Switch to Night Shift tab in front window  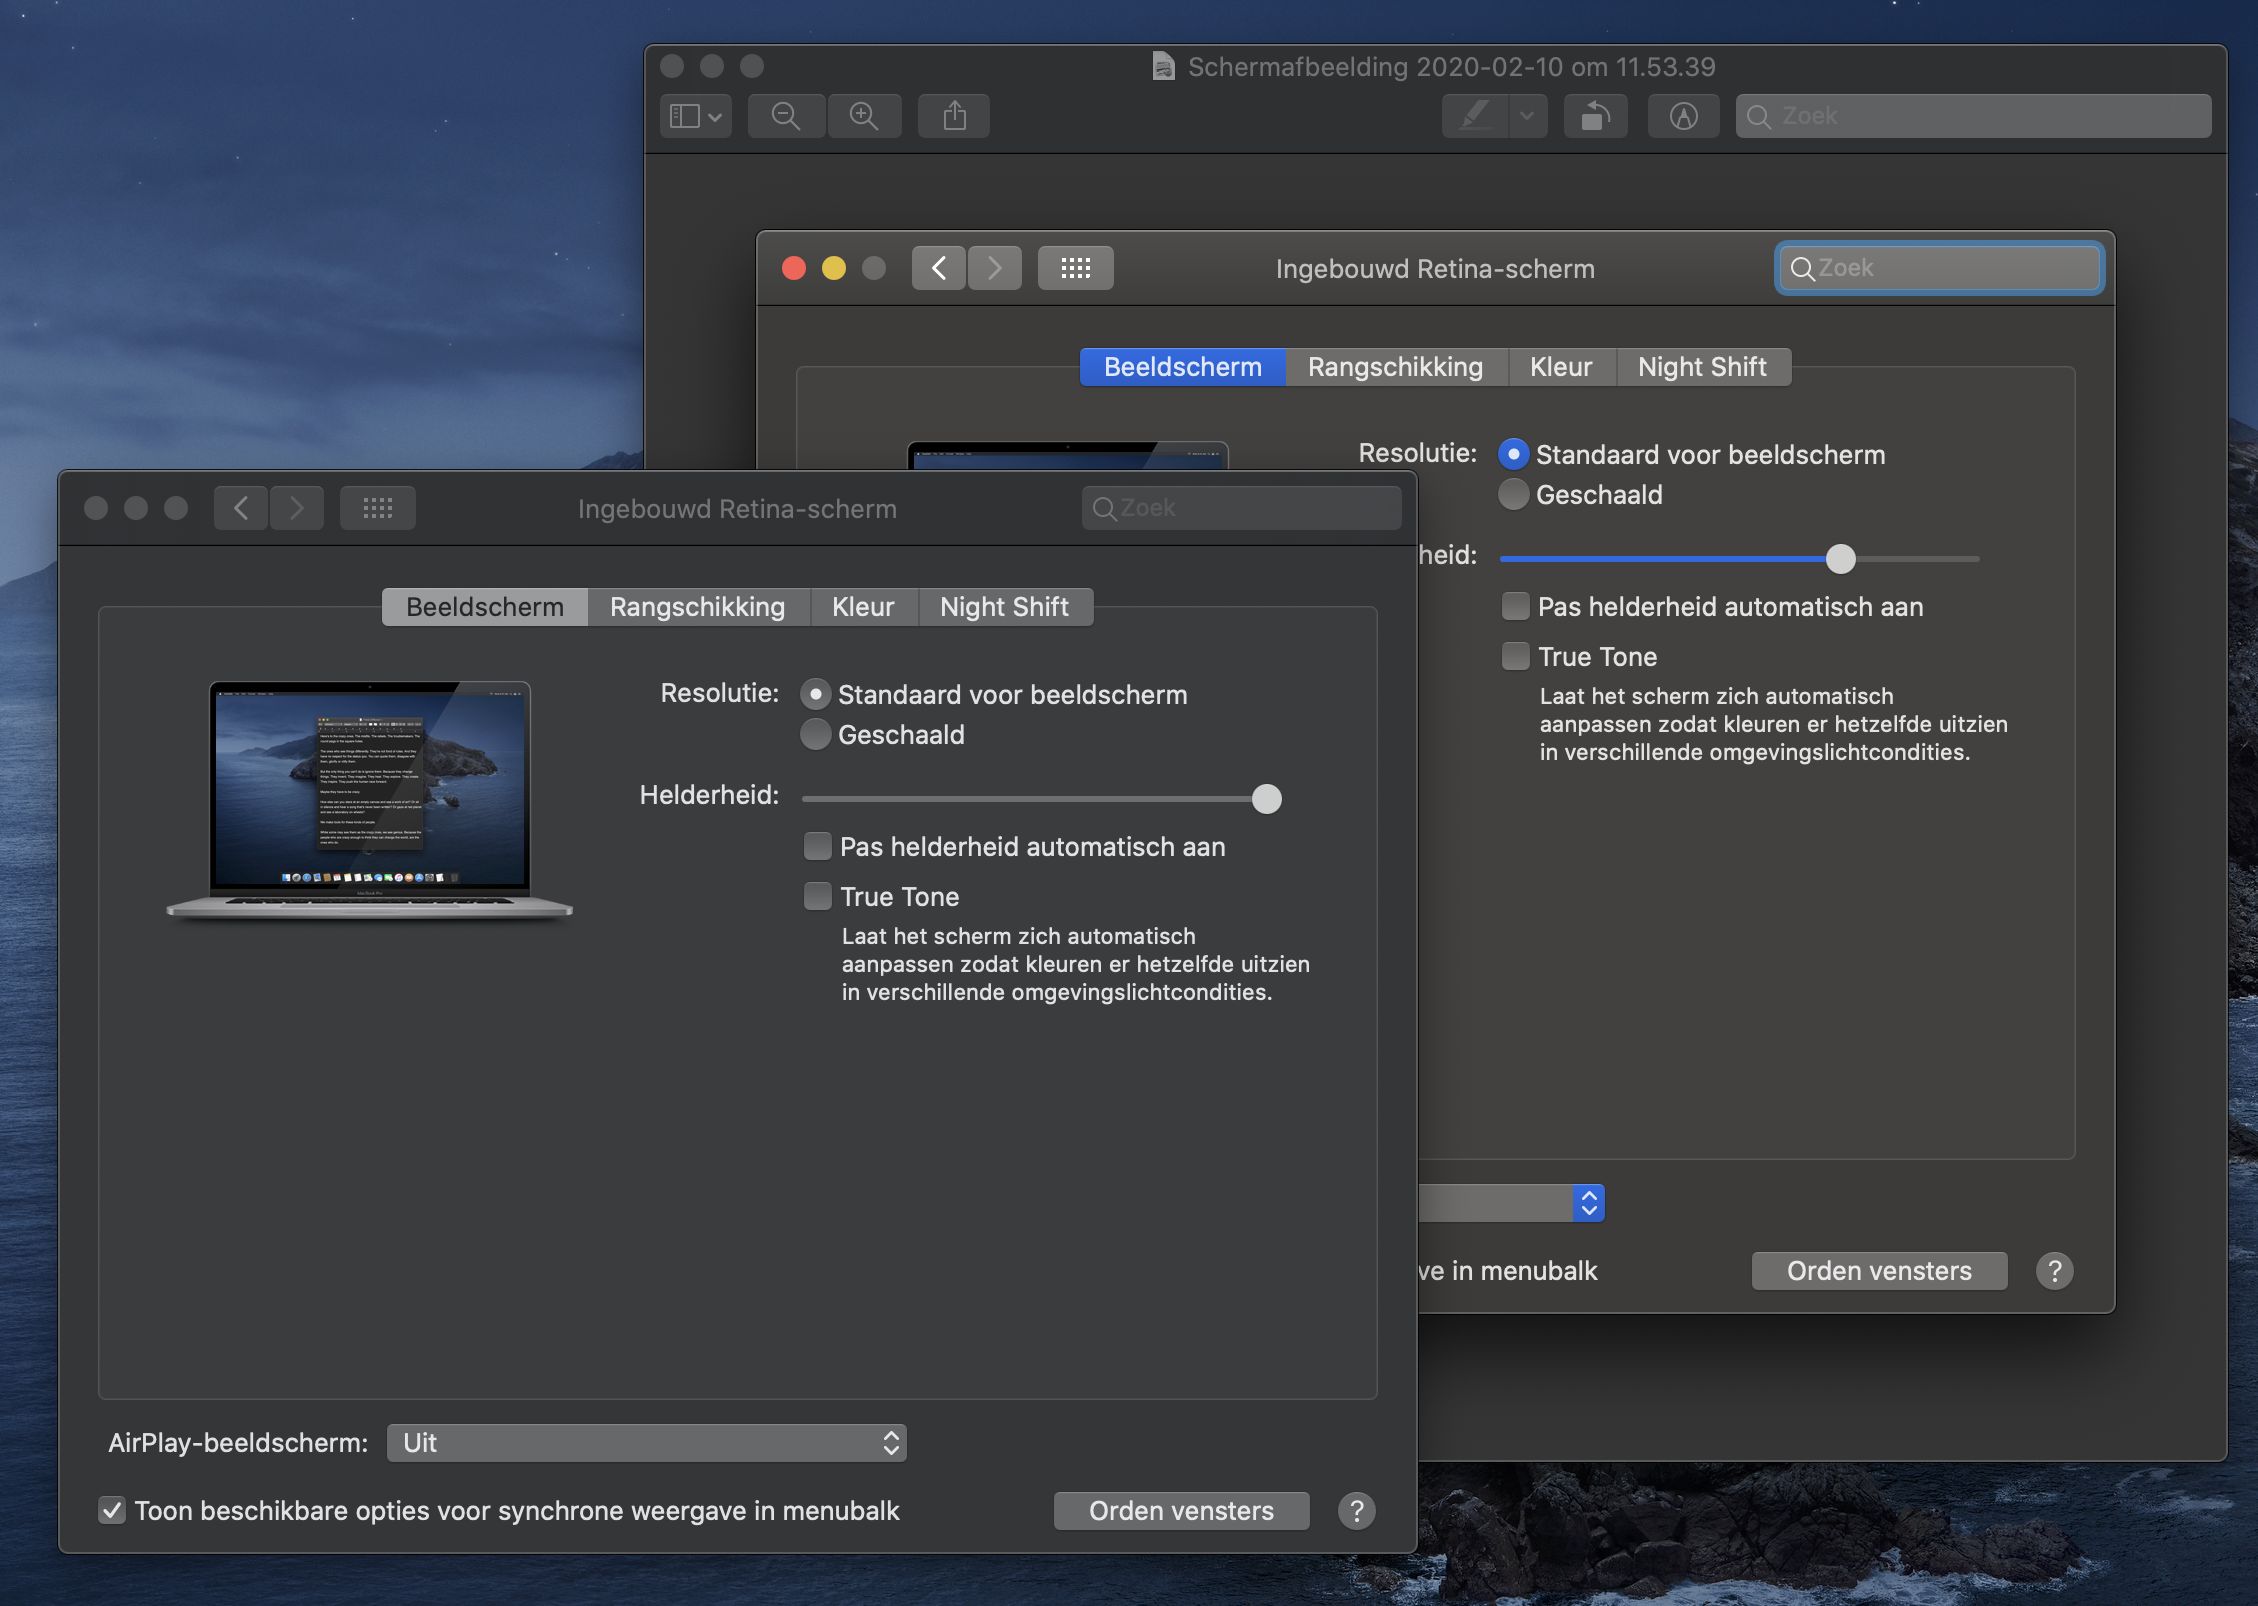(x=1004, y=606)
